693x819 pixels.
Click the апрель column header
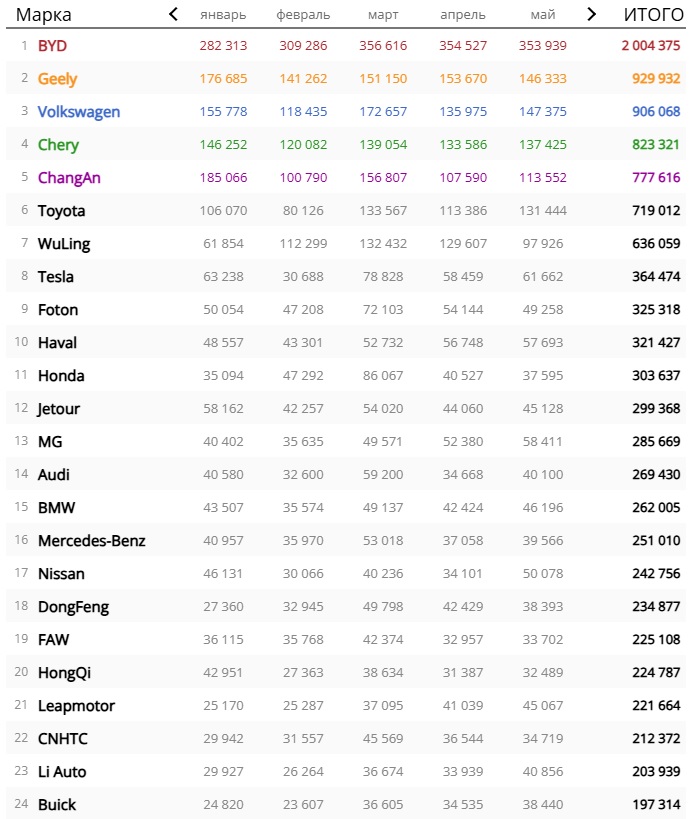click(x=463, y=15)
